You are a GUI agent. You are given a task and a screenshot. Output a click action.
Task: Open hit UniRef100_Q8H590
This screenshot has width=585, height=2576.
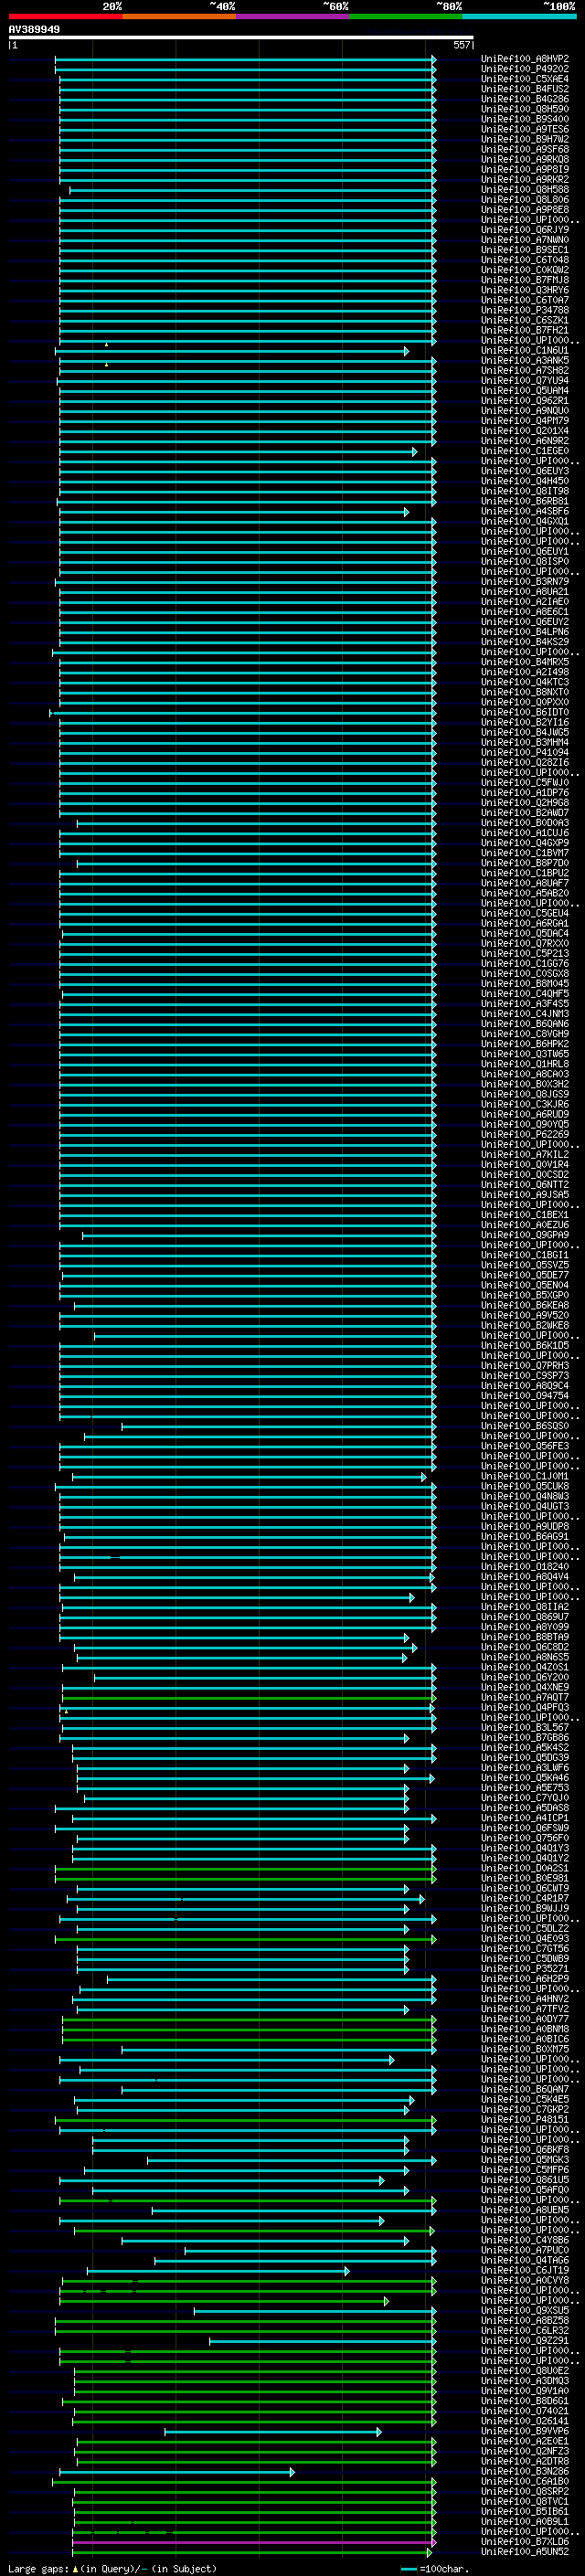pyautogui.click(x=525, y=109)
